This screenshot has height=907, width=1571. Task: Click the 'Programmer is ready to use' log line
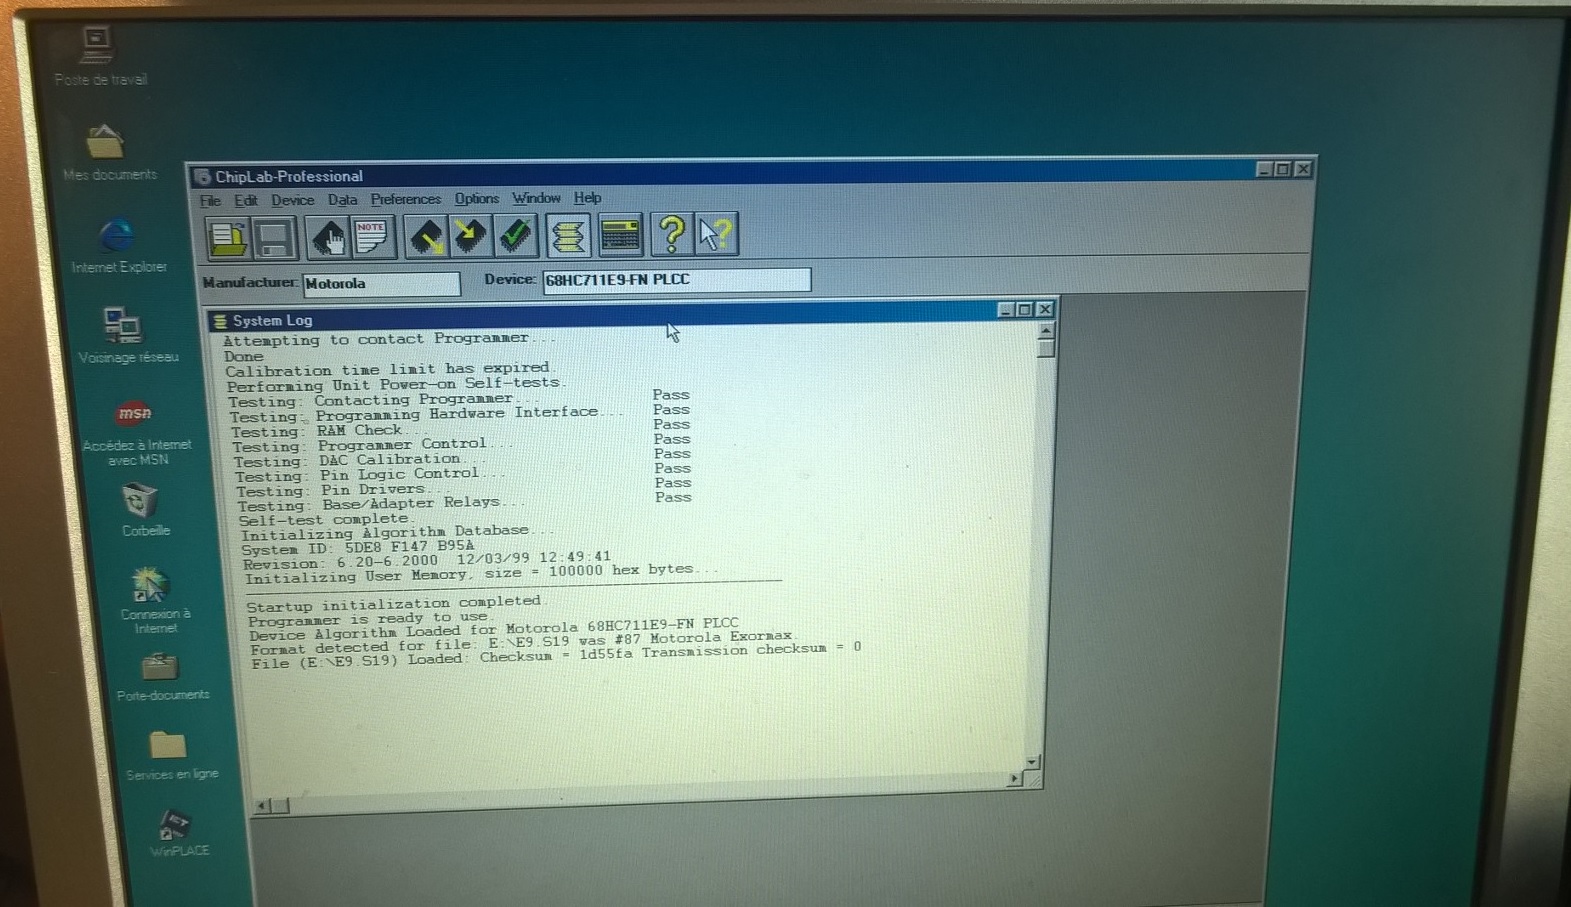point(368,620)
